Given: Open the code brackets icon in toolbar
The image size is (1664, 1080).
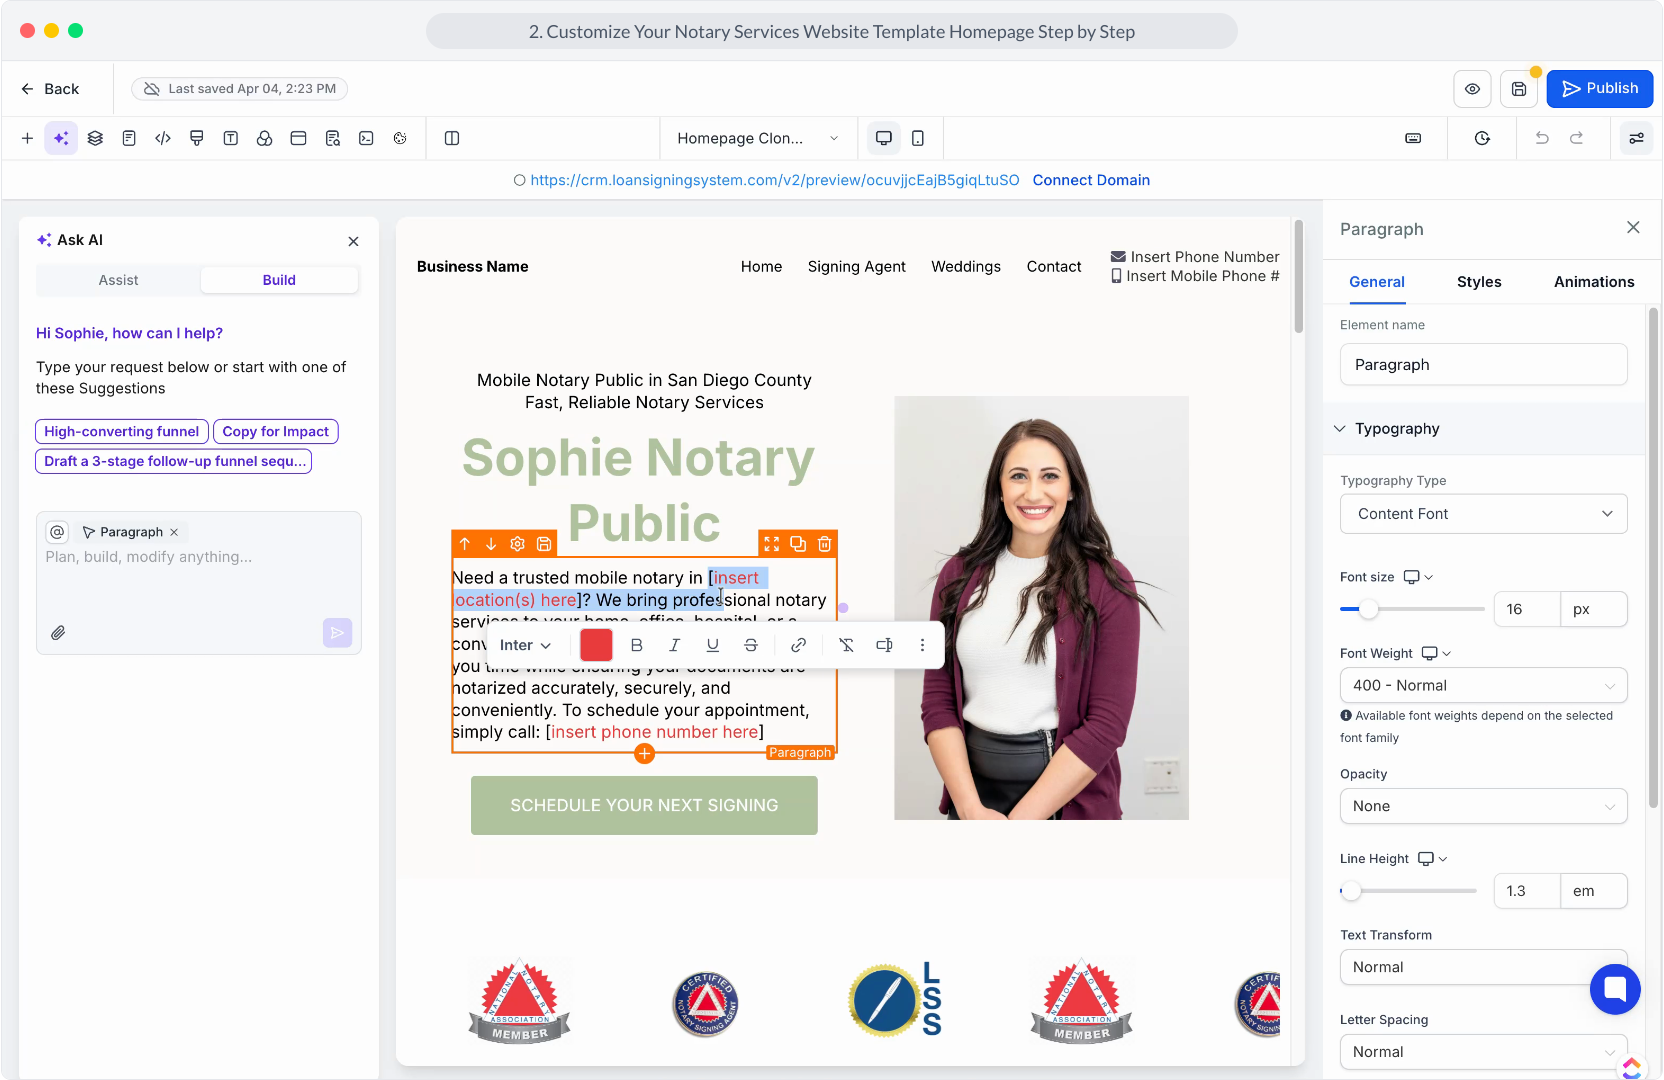Looking at the screenshot, I should click(x=163, y=138).
